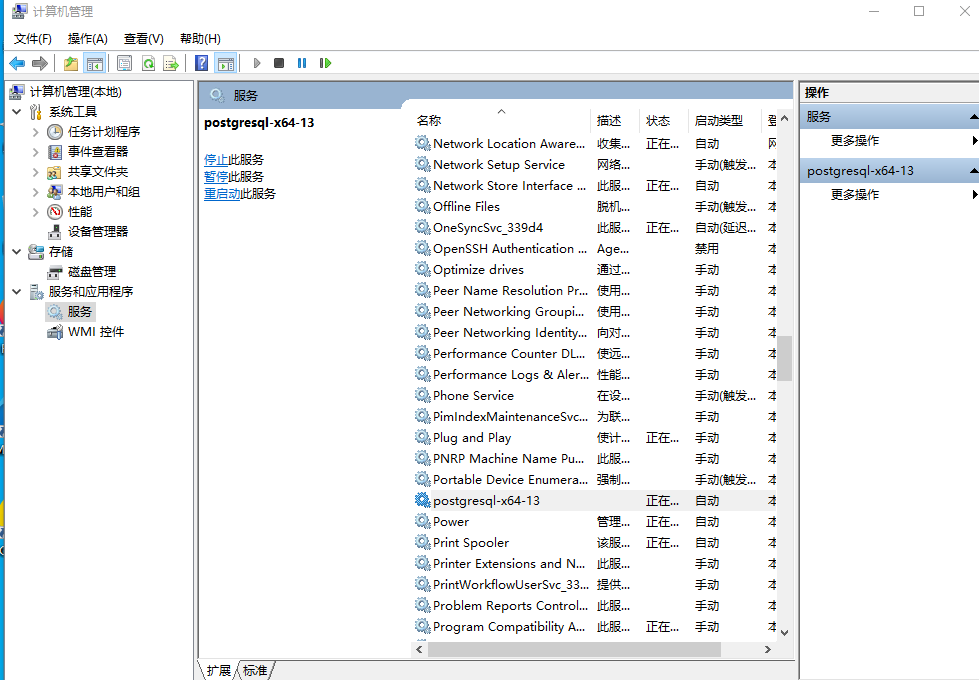Viewport: 979px width, 680px height.
Task: Click the Back navigation arrow icon
Action: (16, 62)
